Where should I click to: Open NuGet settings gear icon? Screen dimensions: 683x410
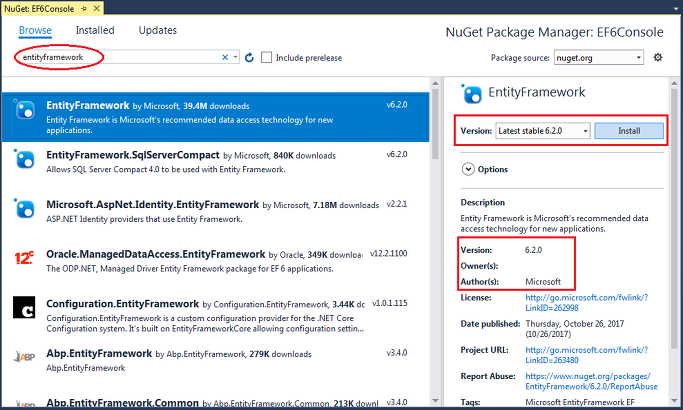[x=658, y=57]
